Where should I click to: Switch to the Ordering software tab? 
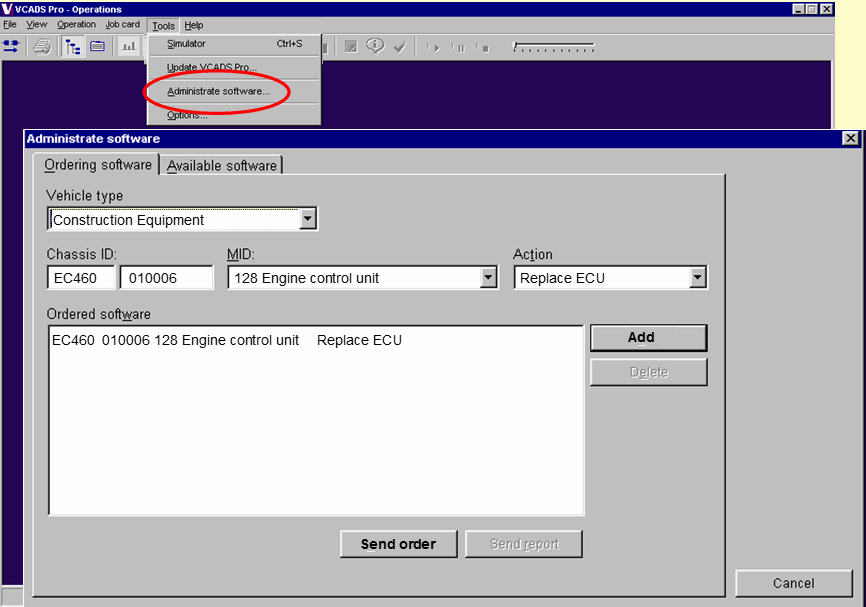(98, 165)
